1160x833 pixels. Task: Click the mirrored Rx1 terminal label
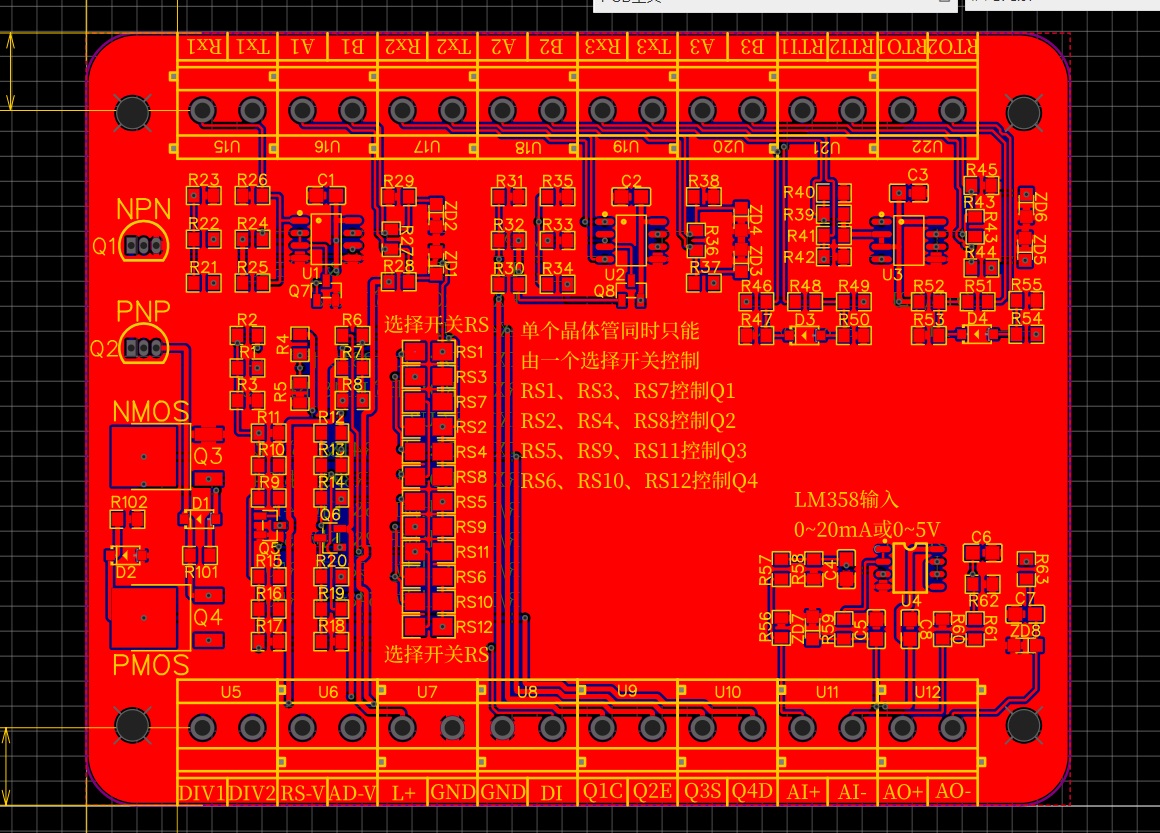[204, 47]
